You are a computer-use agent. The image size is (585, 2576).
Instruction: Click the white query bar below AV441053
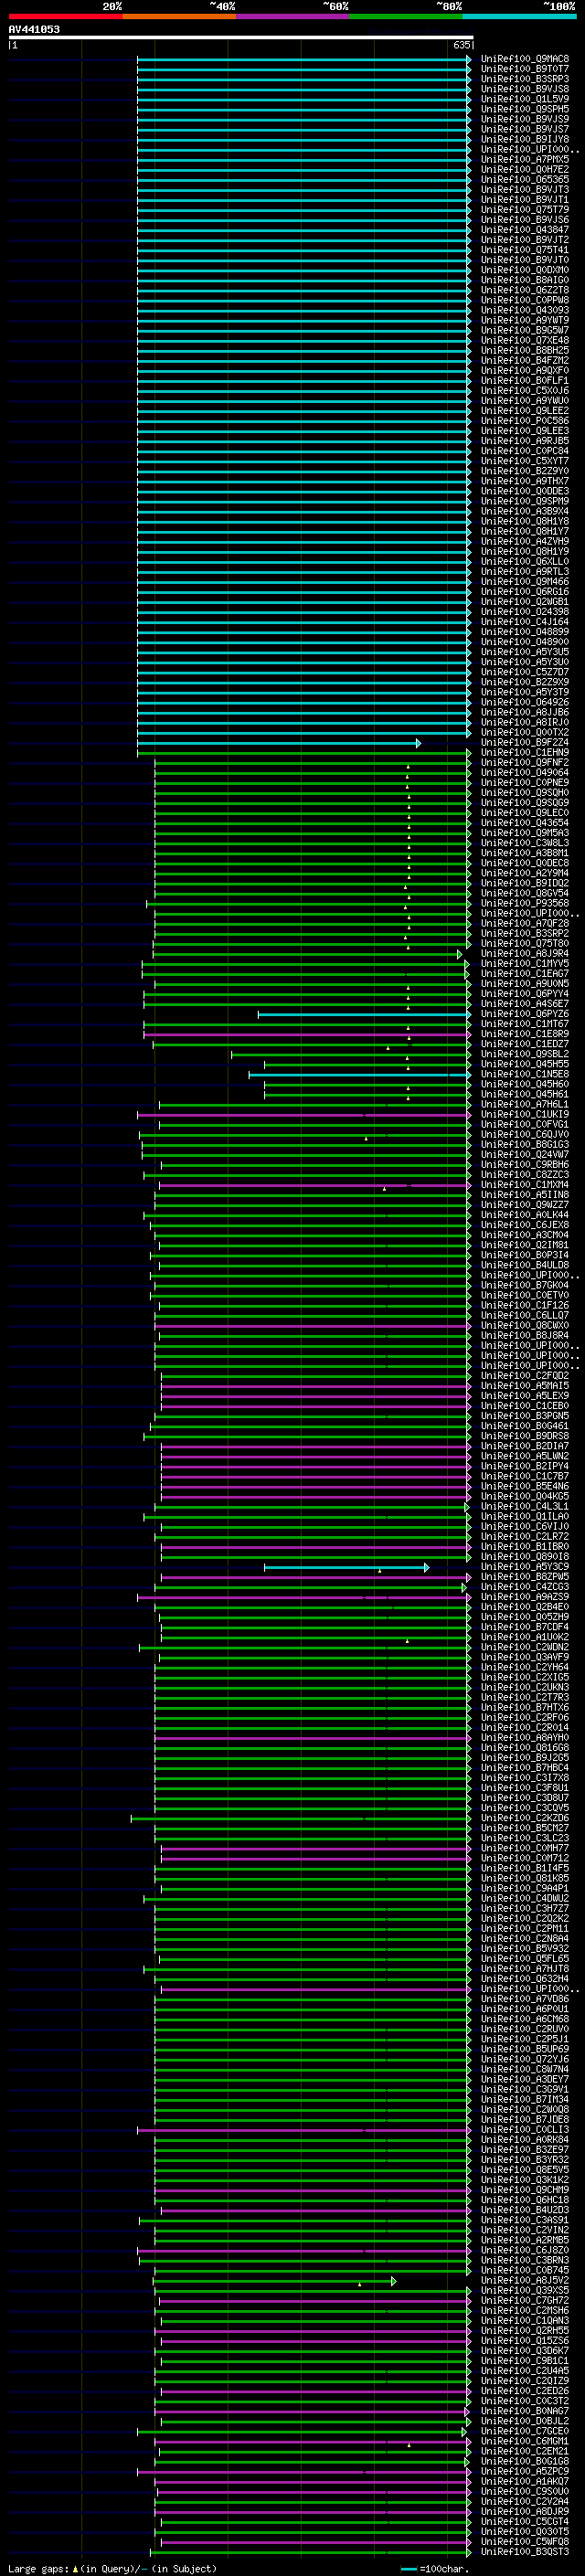[x=241, y=37]
